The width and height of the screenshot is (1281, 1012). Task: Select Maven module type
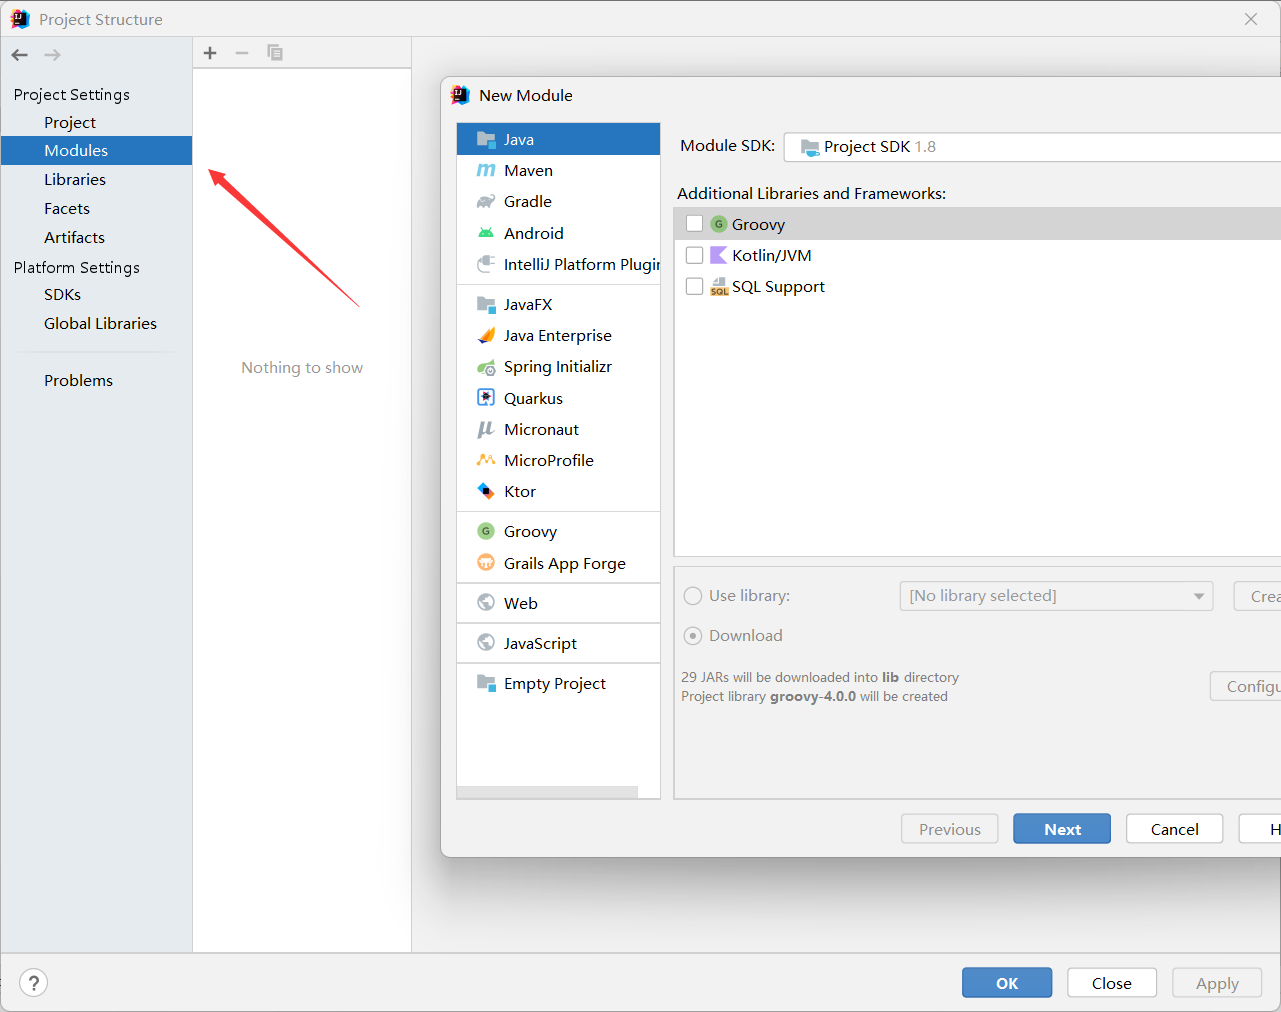pos(558,170)
